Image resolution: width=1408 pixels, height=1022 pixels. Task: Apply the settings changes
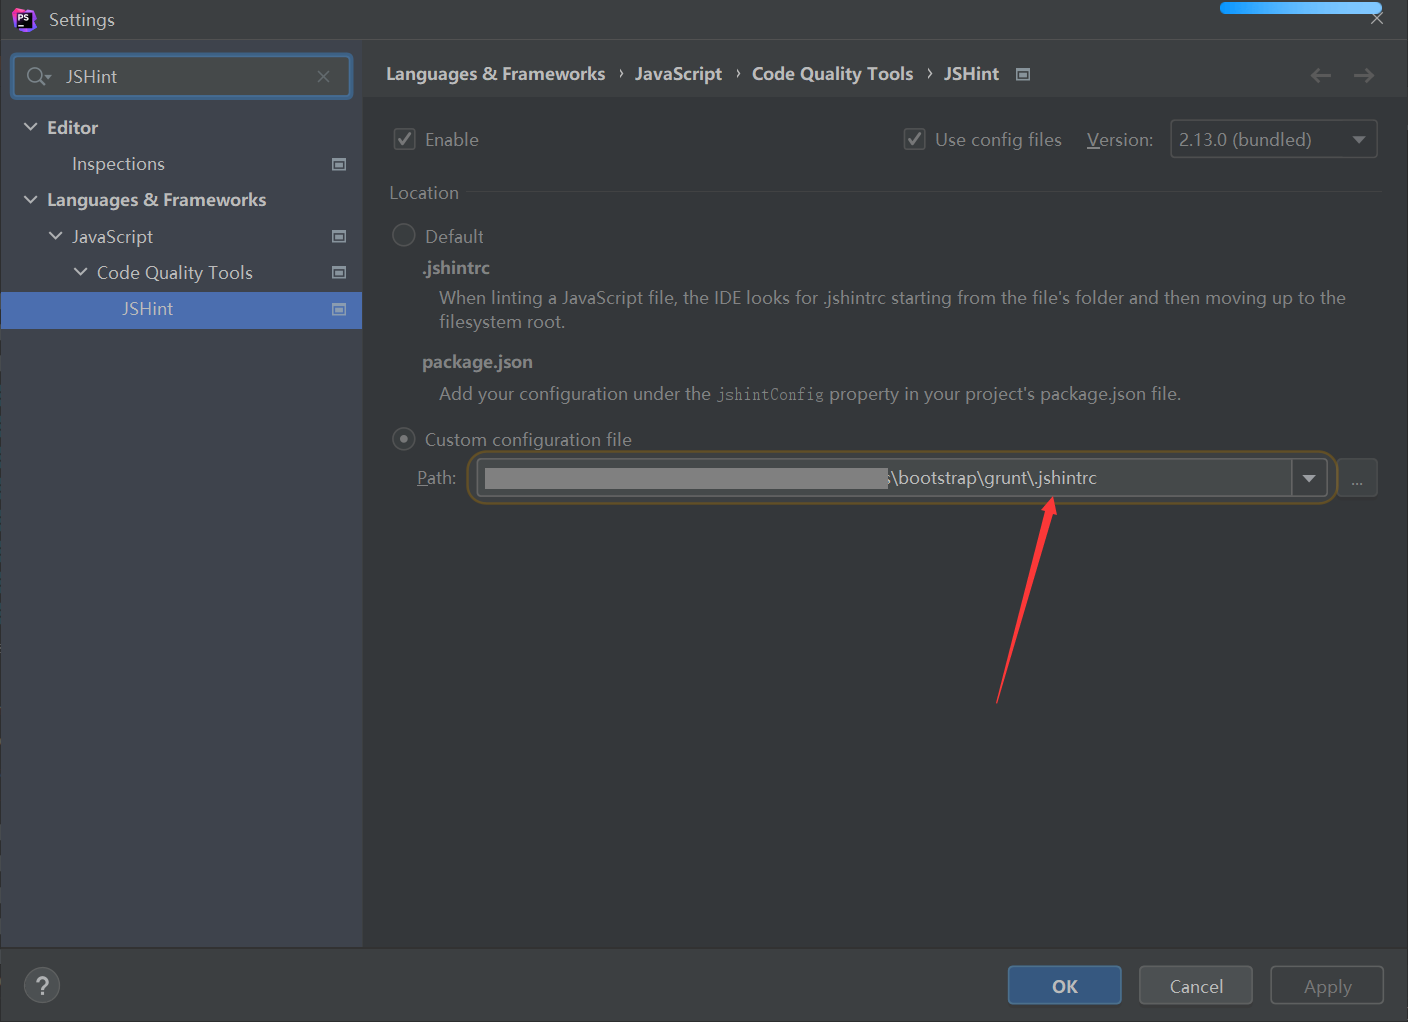pos(1326,985)
